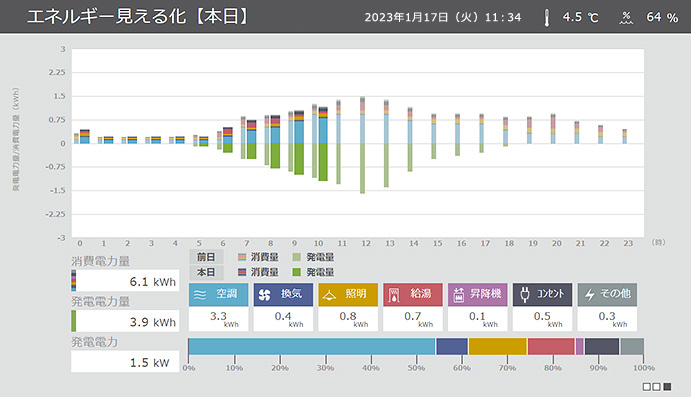Click the blue 空調 segment in percentage bar
This screenshot has width=691, height=397.
(x=312, y=346)
